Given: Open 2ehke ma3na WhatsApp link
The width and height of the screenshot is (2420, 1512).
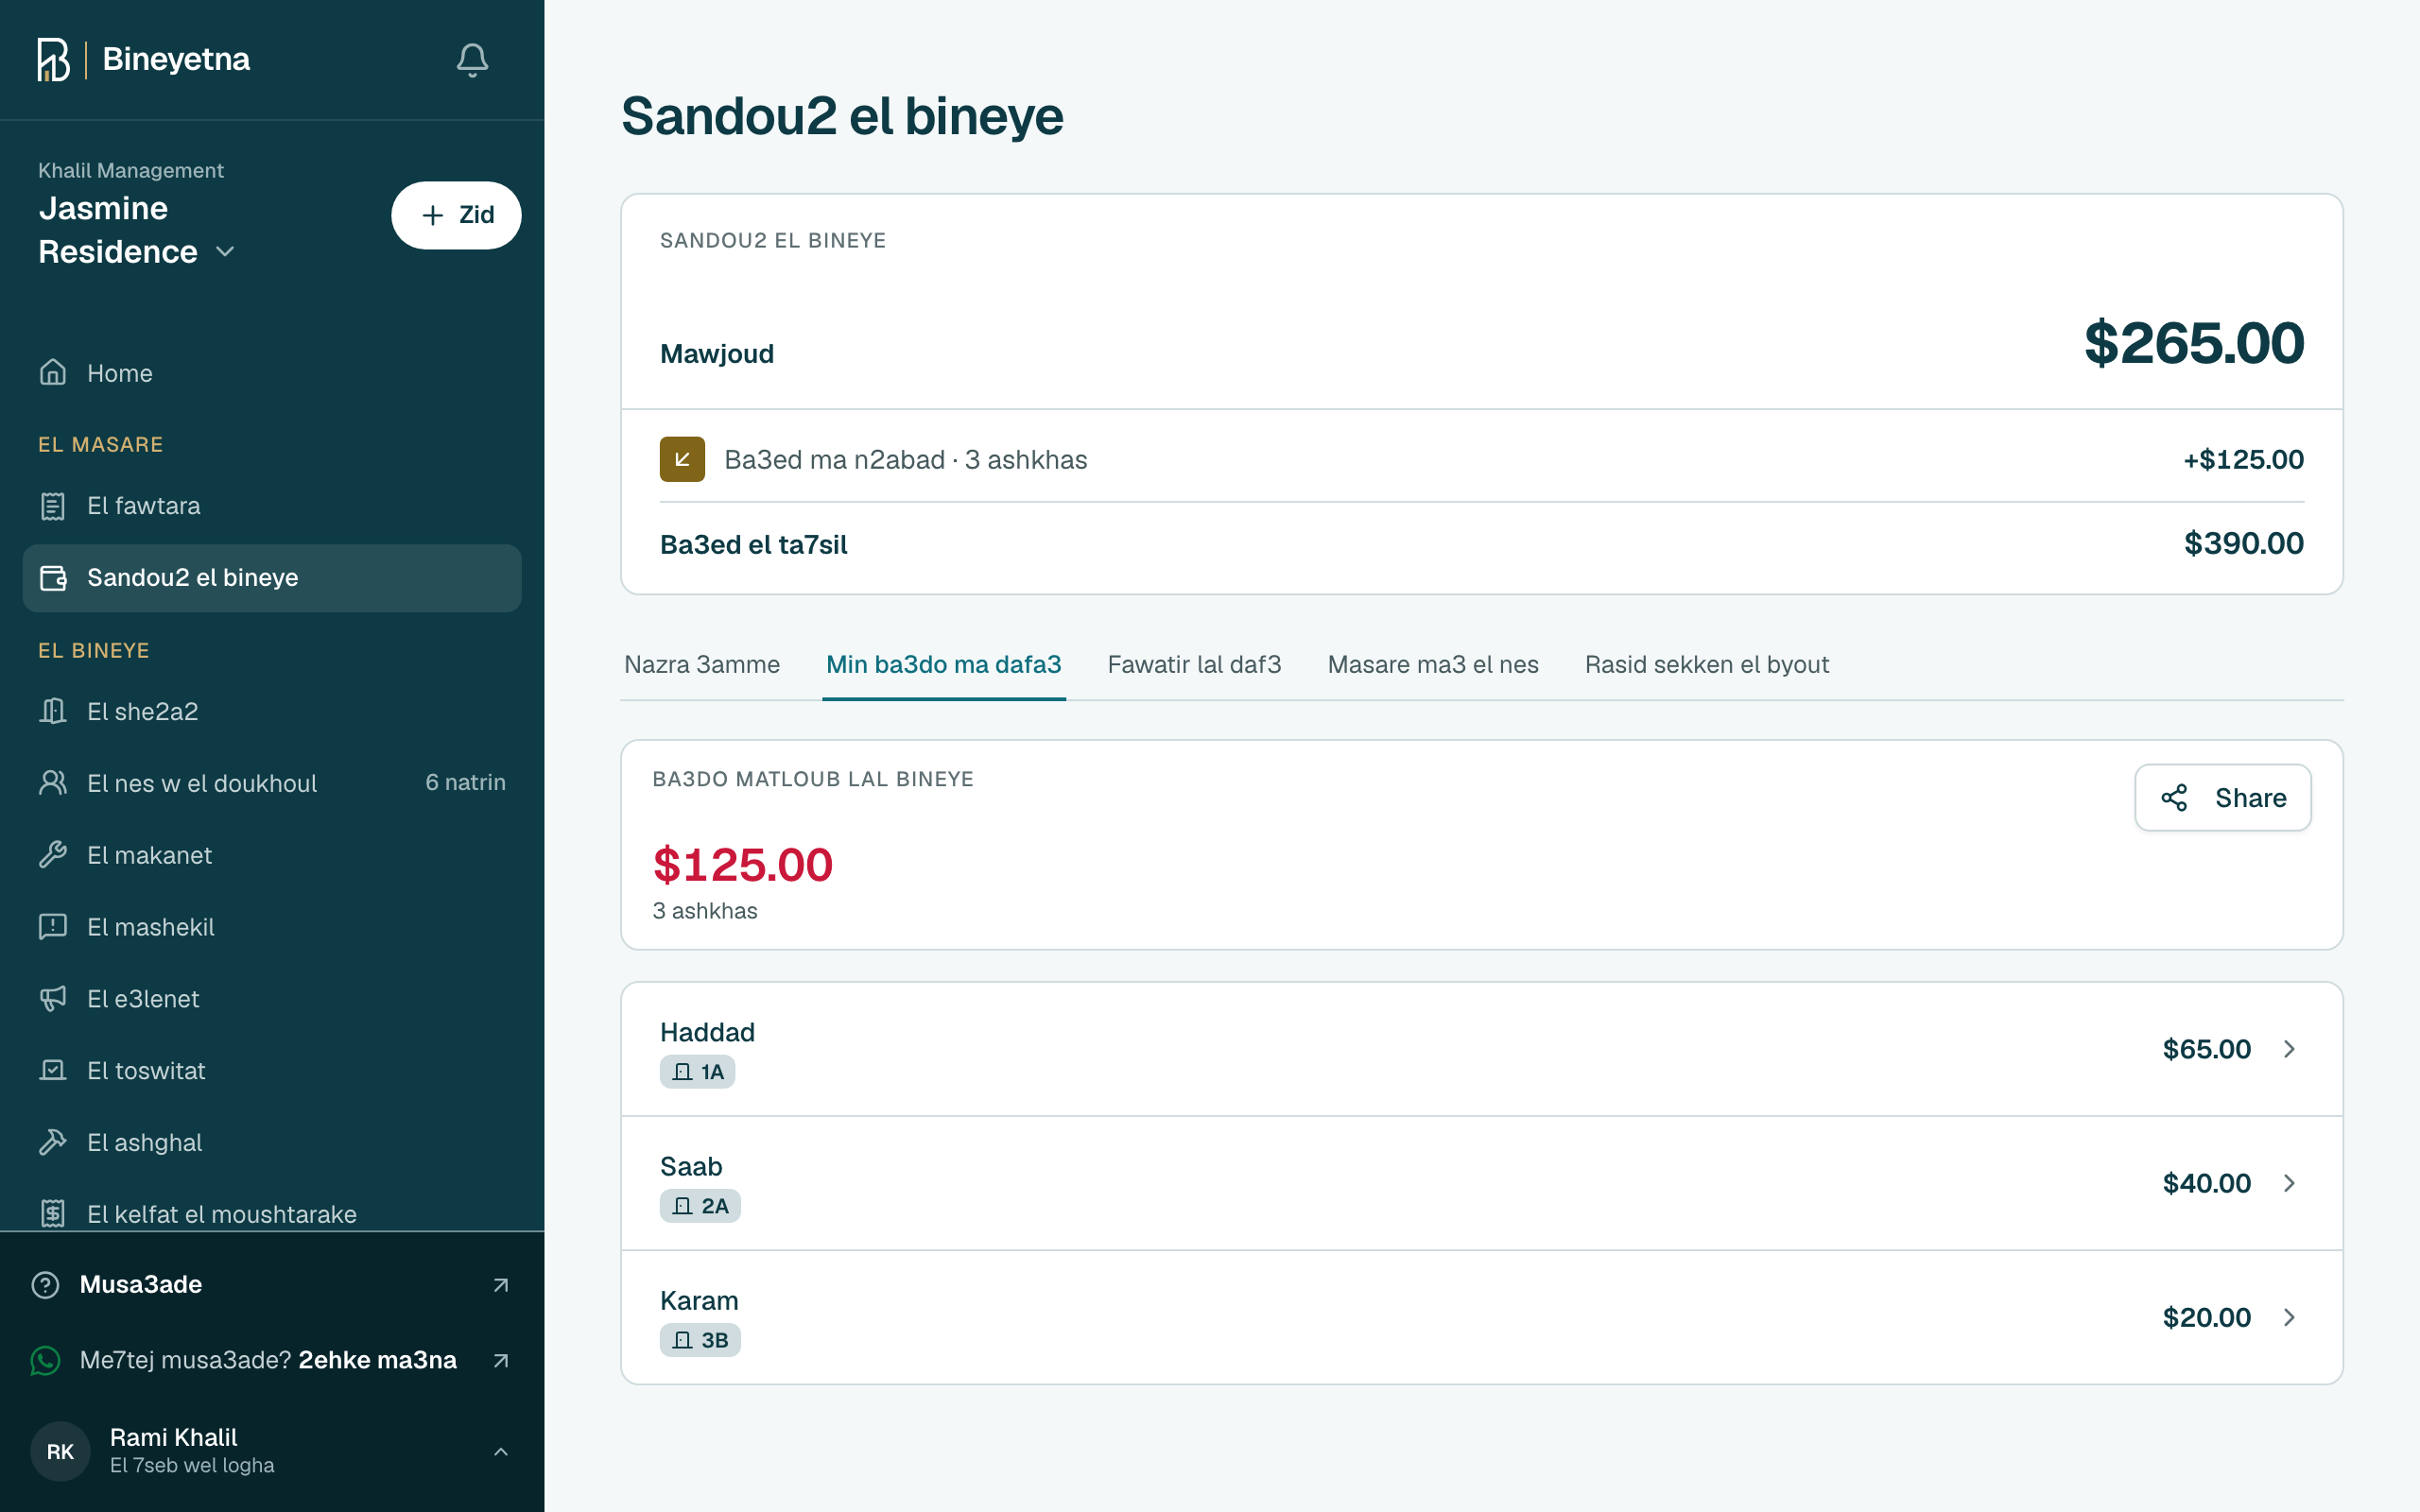Looking at the screenshot, I should point(377,1361).
